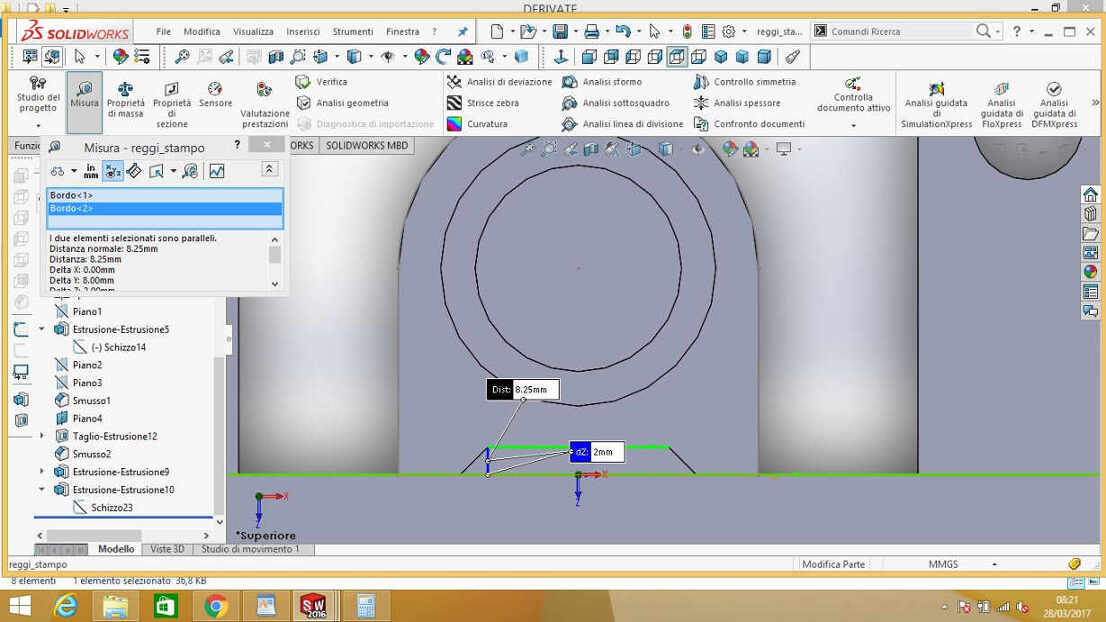Screen dimensions: 1106x622
Task: Open the arc/circle measure dropdown in Misura
Action: pyautogui.click(x=74, y=171)
